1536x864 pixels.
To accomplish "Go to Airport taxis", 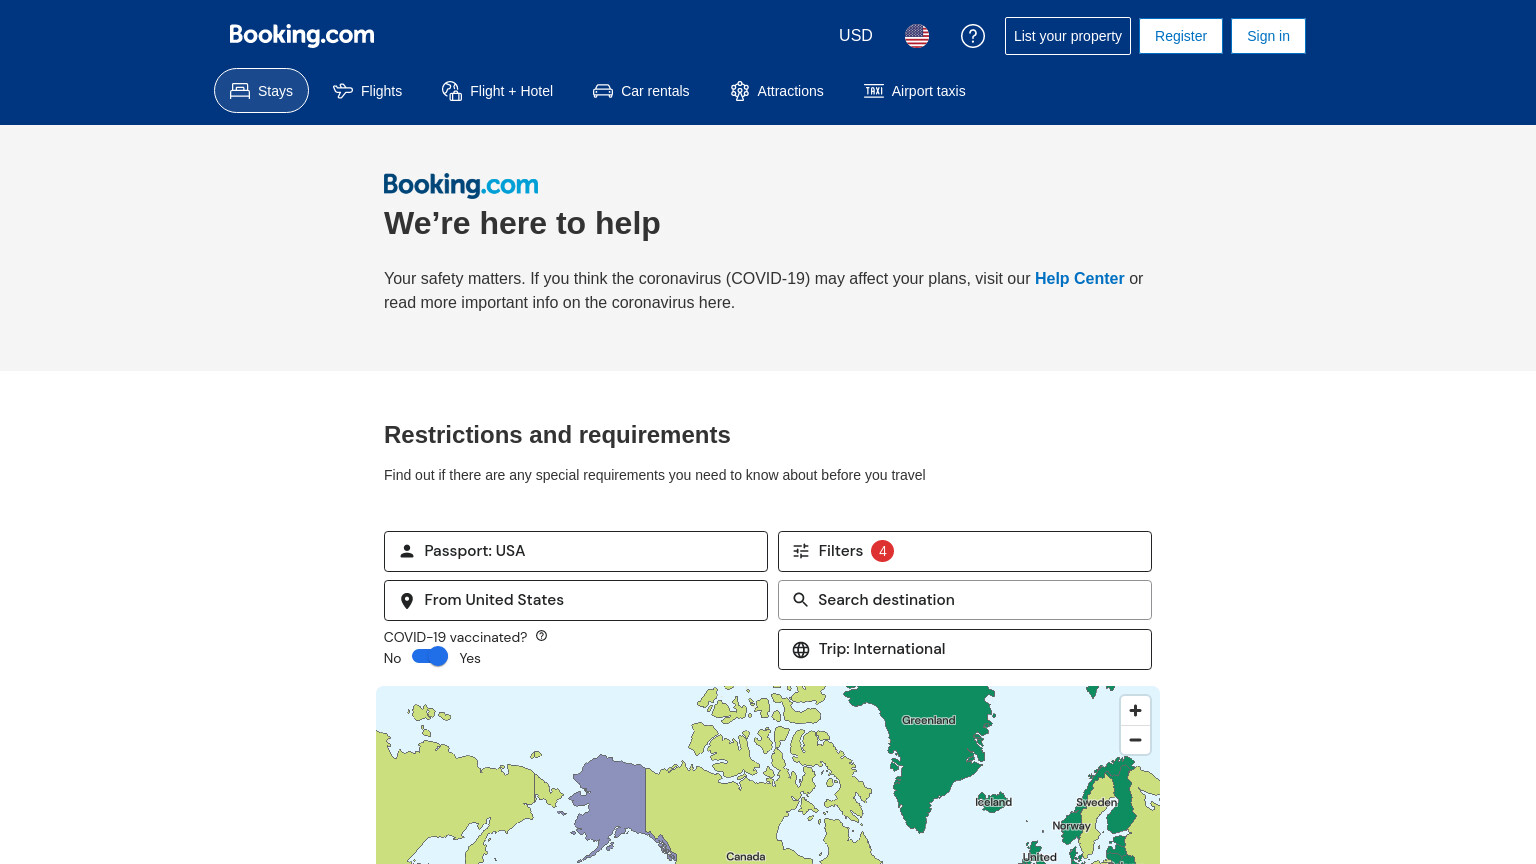I will pos(915,91).
